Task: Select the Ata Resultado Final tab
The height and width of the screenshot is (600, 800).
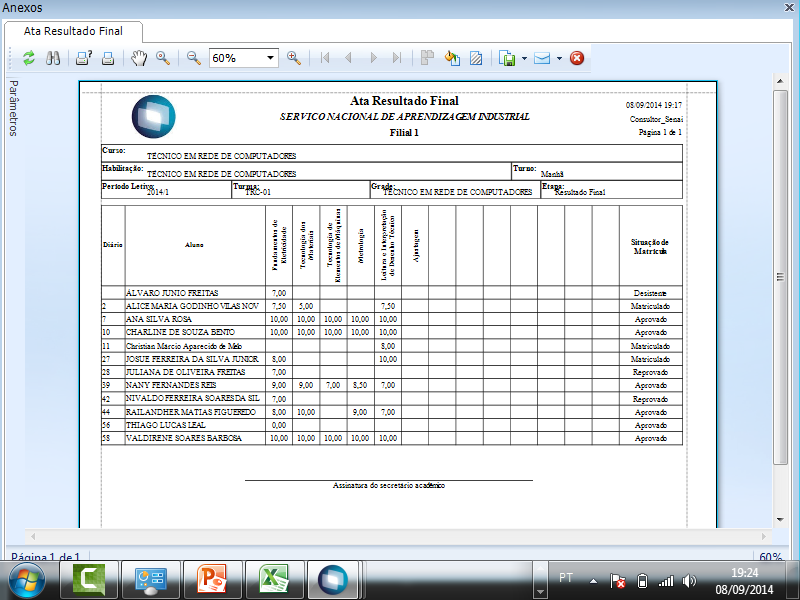Action: pyautogui.click(x=73, y=31)
